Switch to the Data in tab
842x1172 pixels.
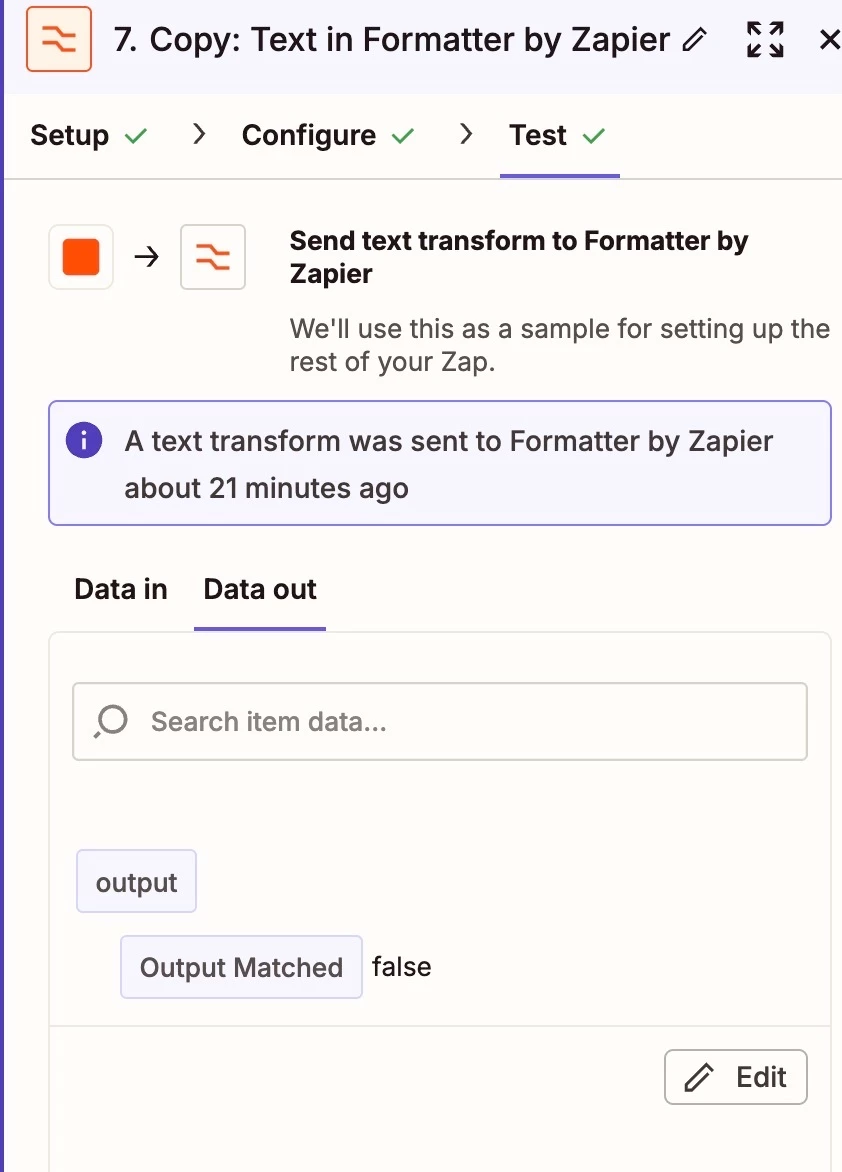click(x=121, y=589)
